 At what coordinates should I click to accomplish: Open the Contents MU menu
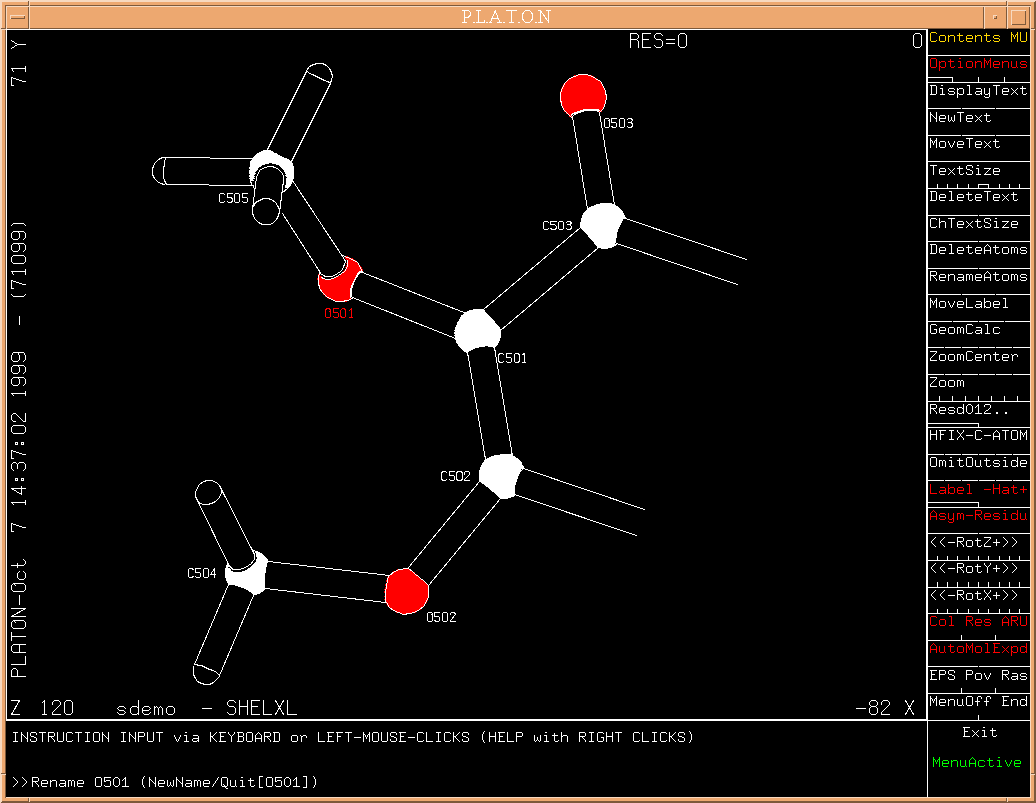977,38
